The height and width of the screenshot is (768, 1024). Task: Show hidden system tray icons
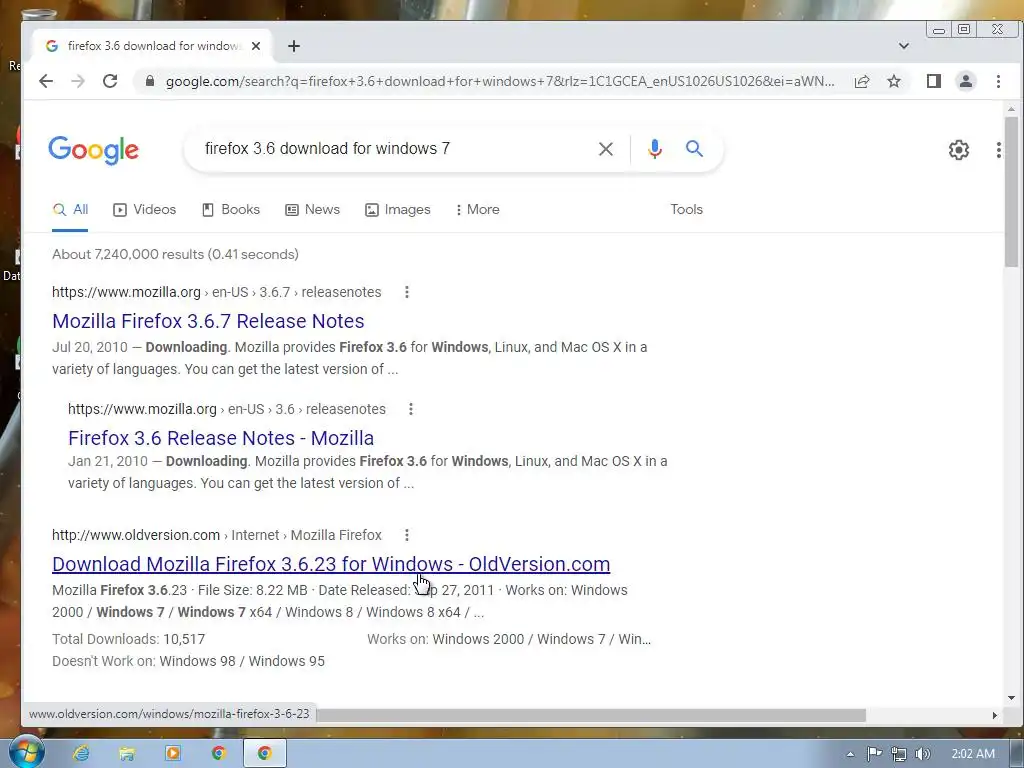click(x=850, y=754)
